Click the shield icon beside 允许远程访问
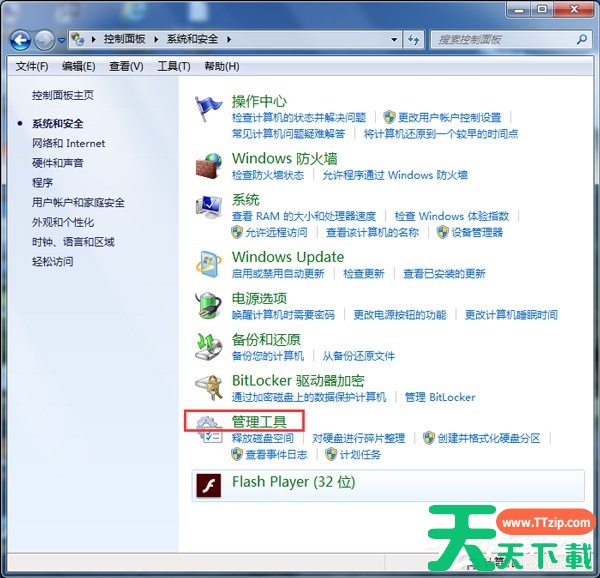 tap(236, 232)
